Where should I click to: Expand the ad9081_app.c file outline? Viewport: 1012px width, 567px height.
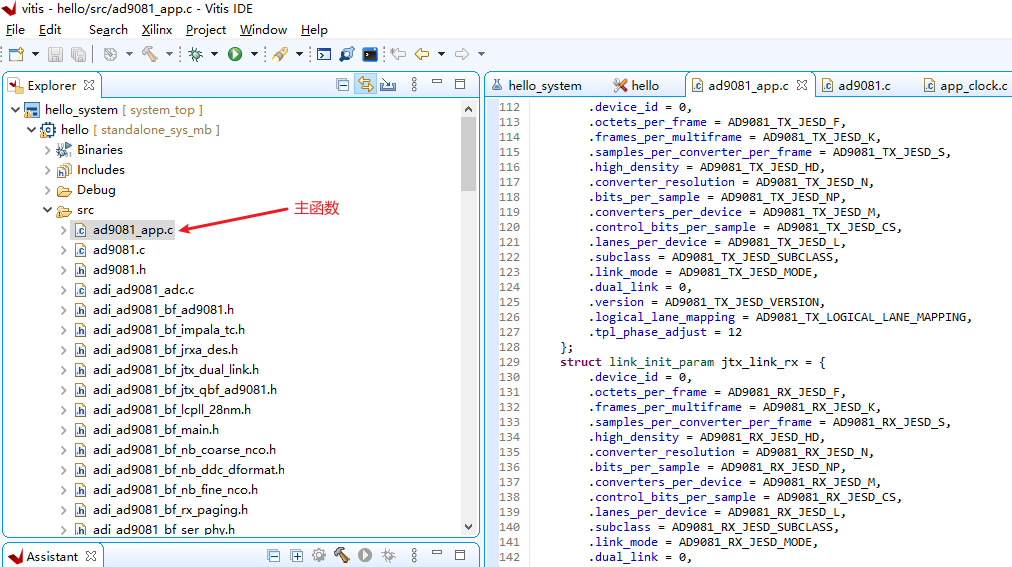click(63, 230)
